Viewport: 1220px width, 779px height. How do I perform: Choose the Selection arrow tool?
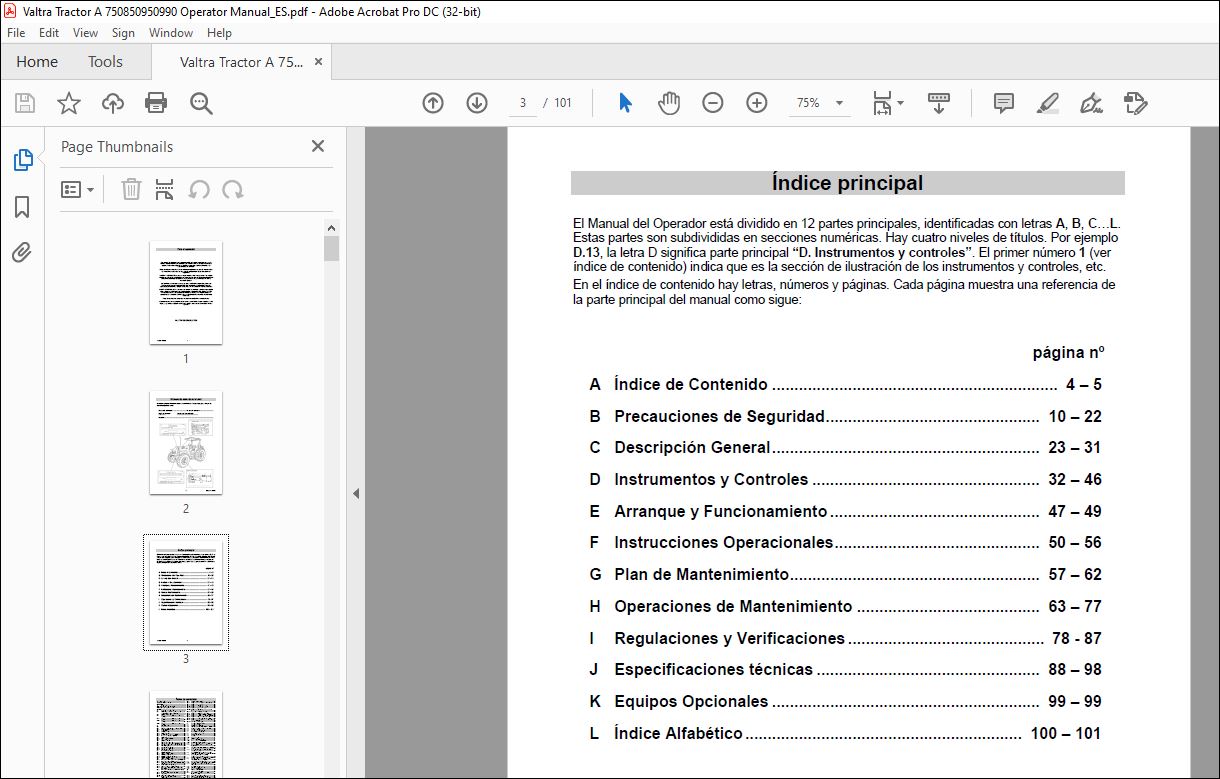click(x=625, y=103)
